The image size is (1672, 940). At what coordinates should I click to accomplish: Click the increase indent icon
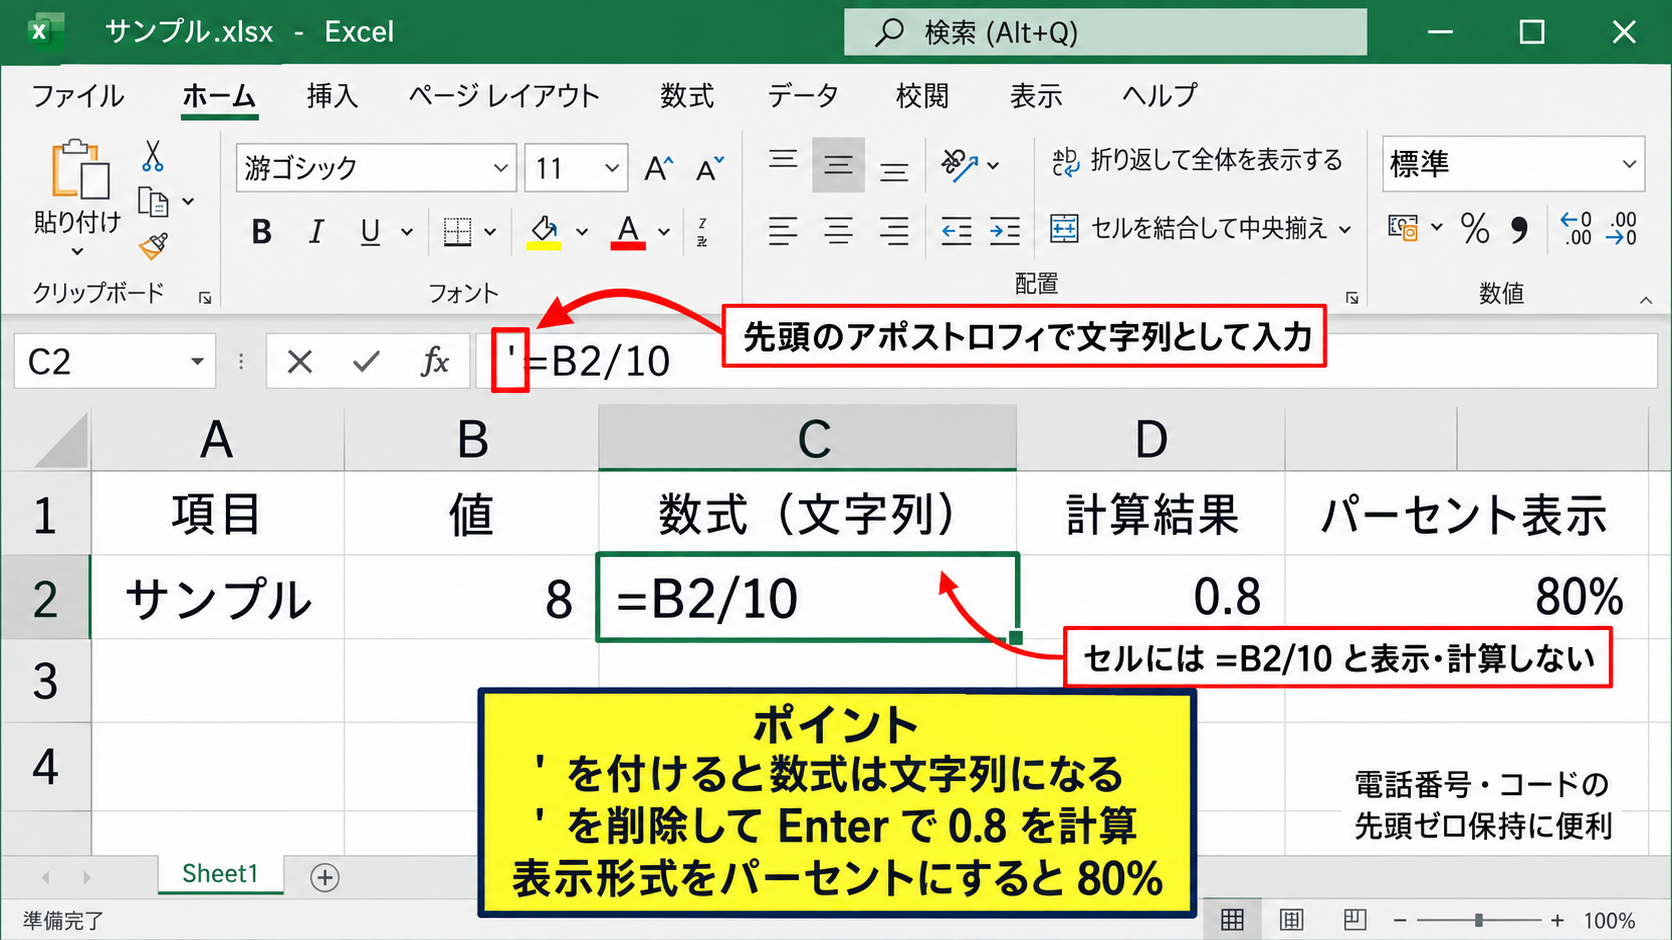(1005, 232)
